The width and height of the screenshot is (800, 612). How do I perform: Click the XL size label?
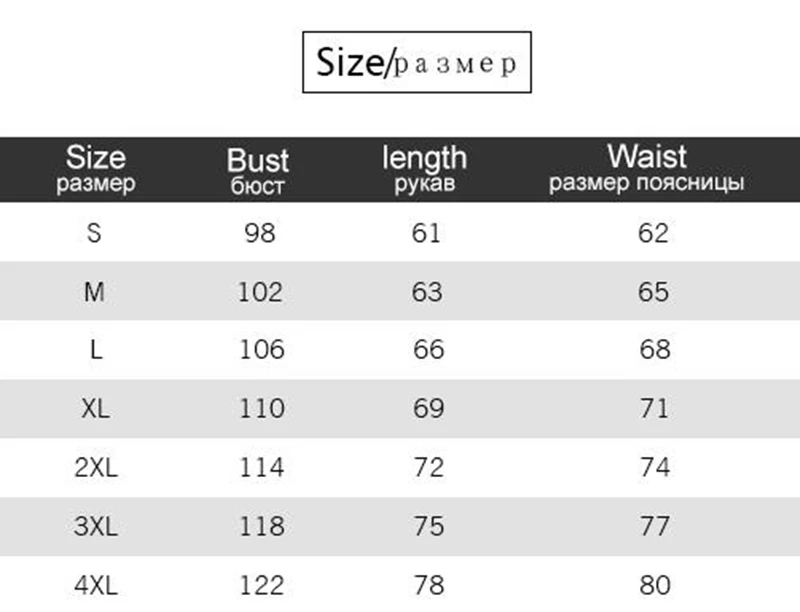coord(95,409)
